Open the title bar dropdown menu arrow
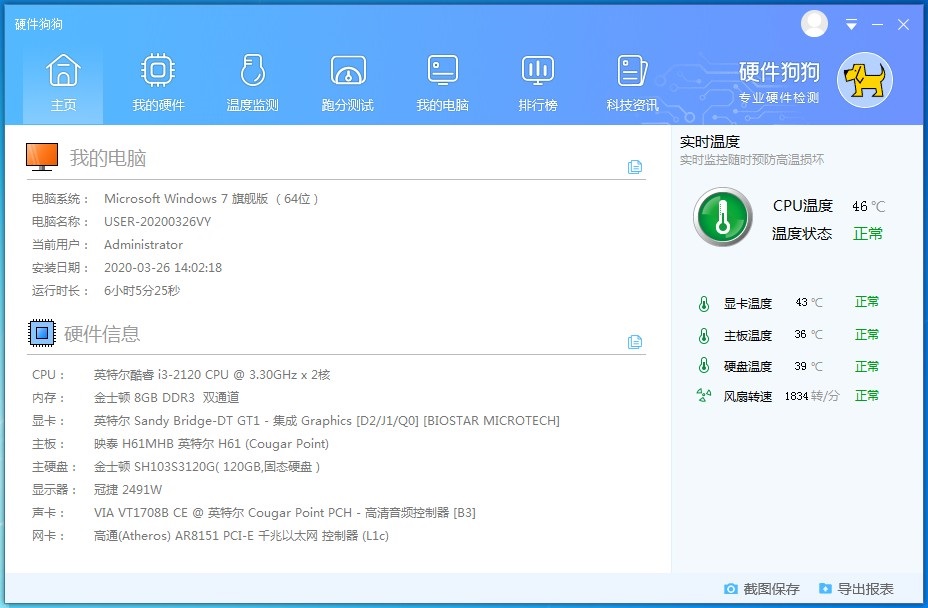928x608 pixels. 852,24
